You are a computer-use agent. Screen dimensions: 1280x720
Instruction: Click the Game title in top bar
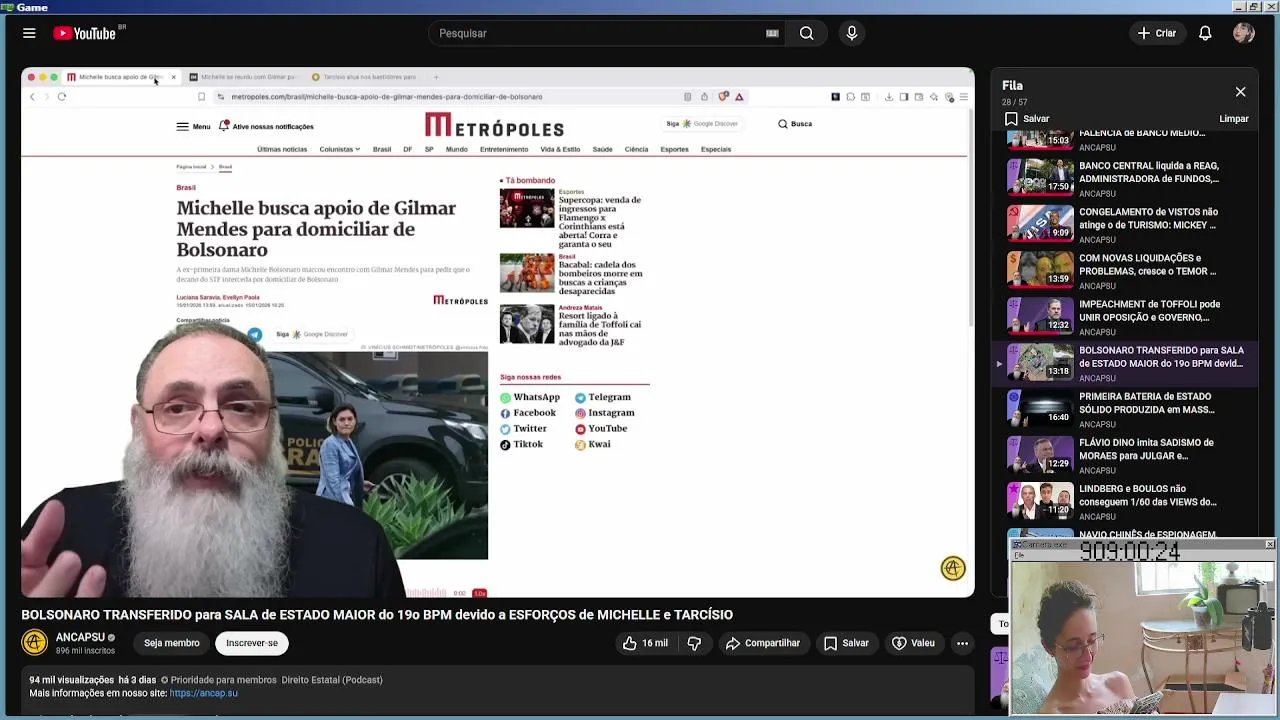32,7
